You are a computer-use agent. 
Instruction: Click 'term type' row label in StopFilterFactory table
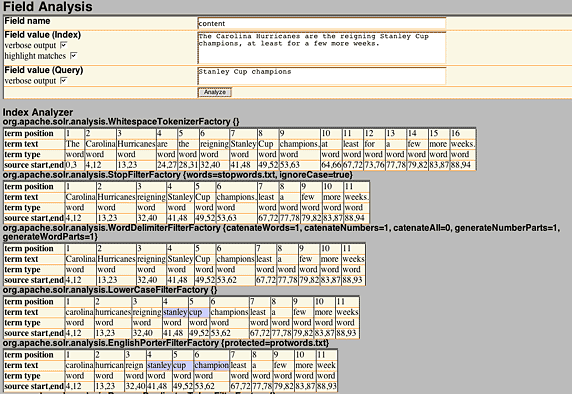click(x=22, y=208)
